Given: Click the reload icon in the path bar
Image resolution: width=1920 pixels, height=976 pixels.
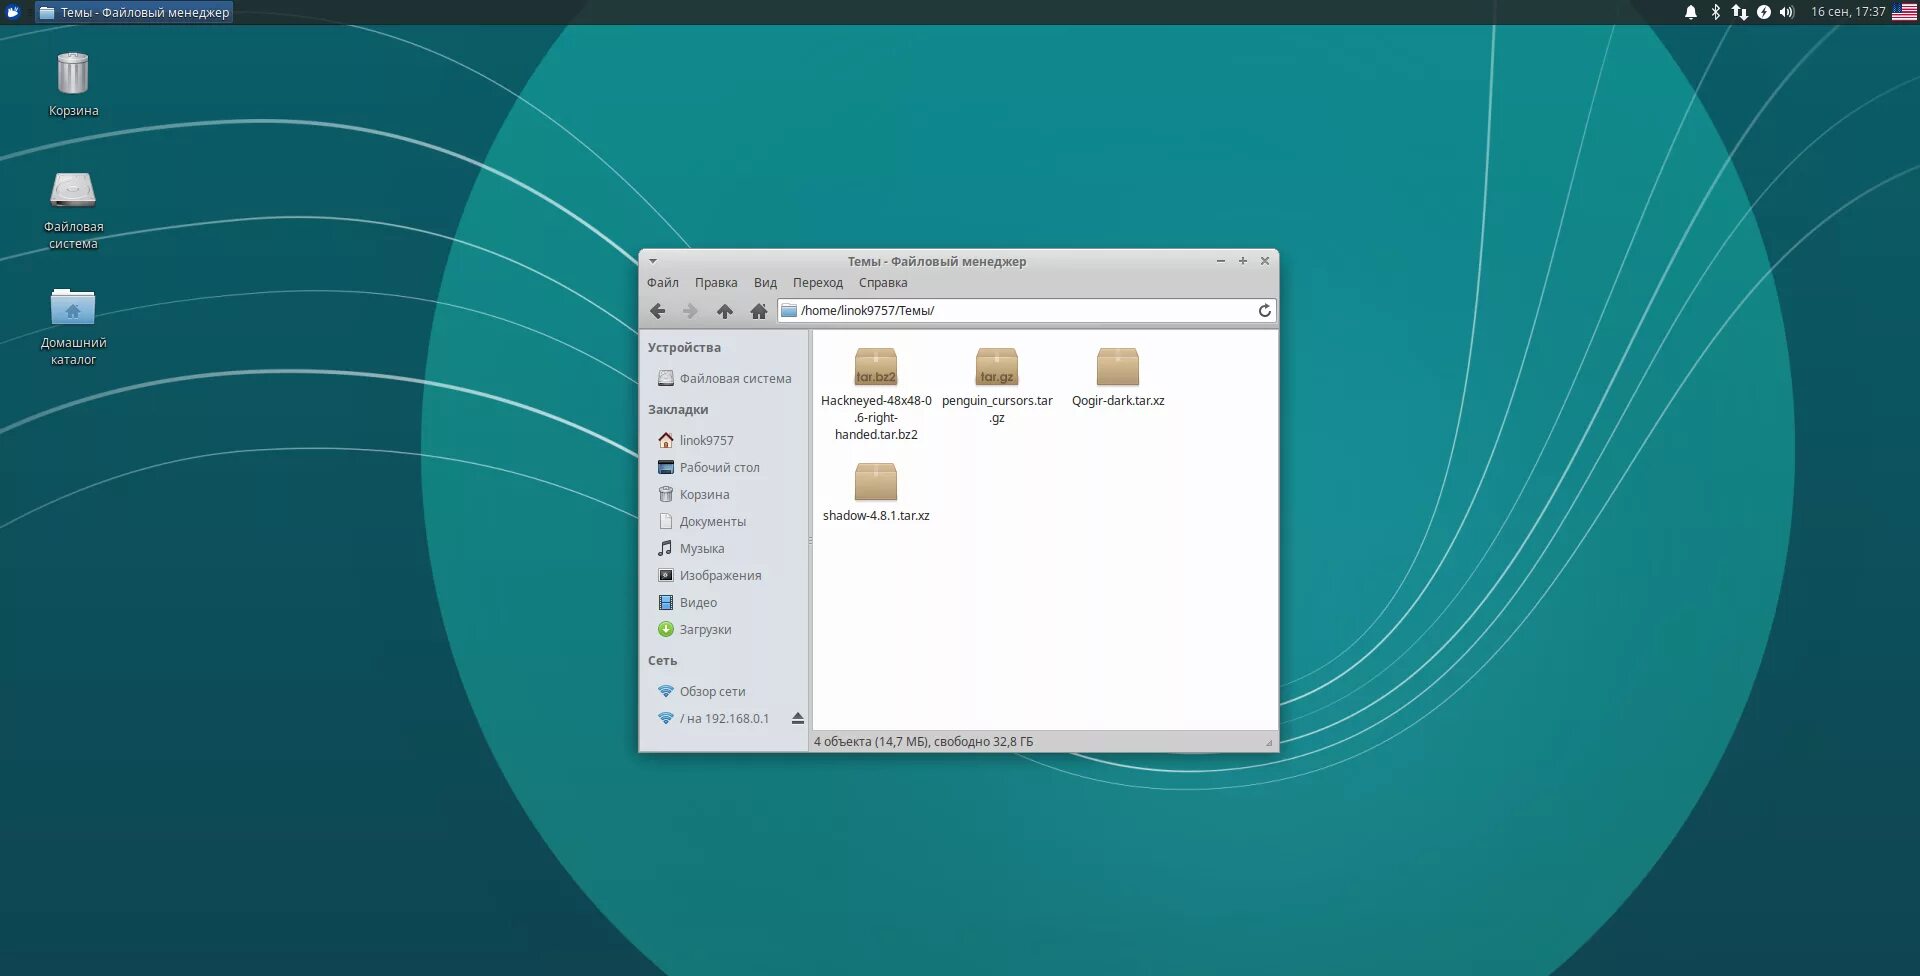Looking at the screenshot, I should click(x=1264, y=311).
